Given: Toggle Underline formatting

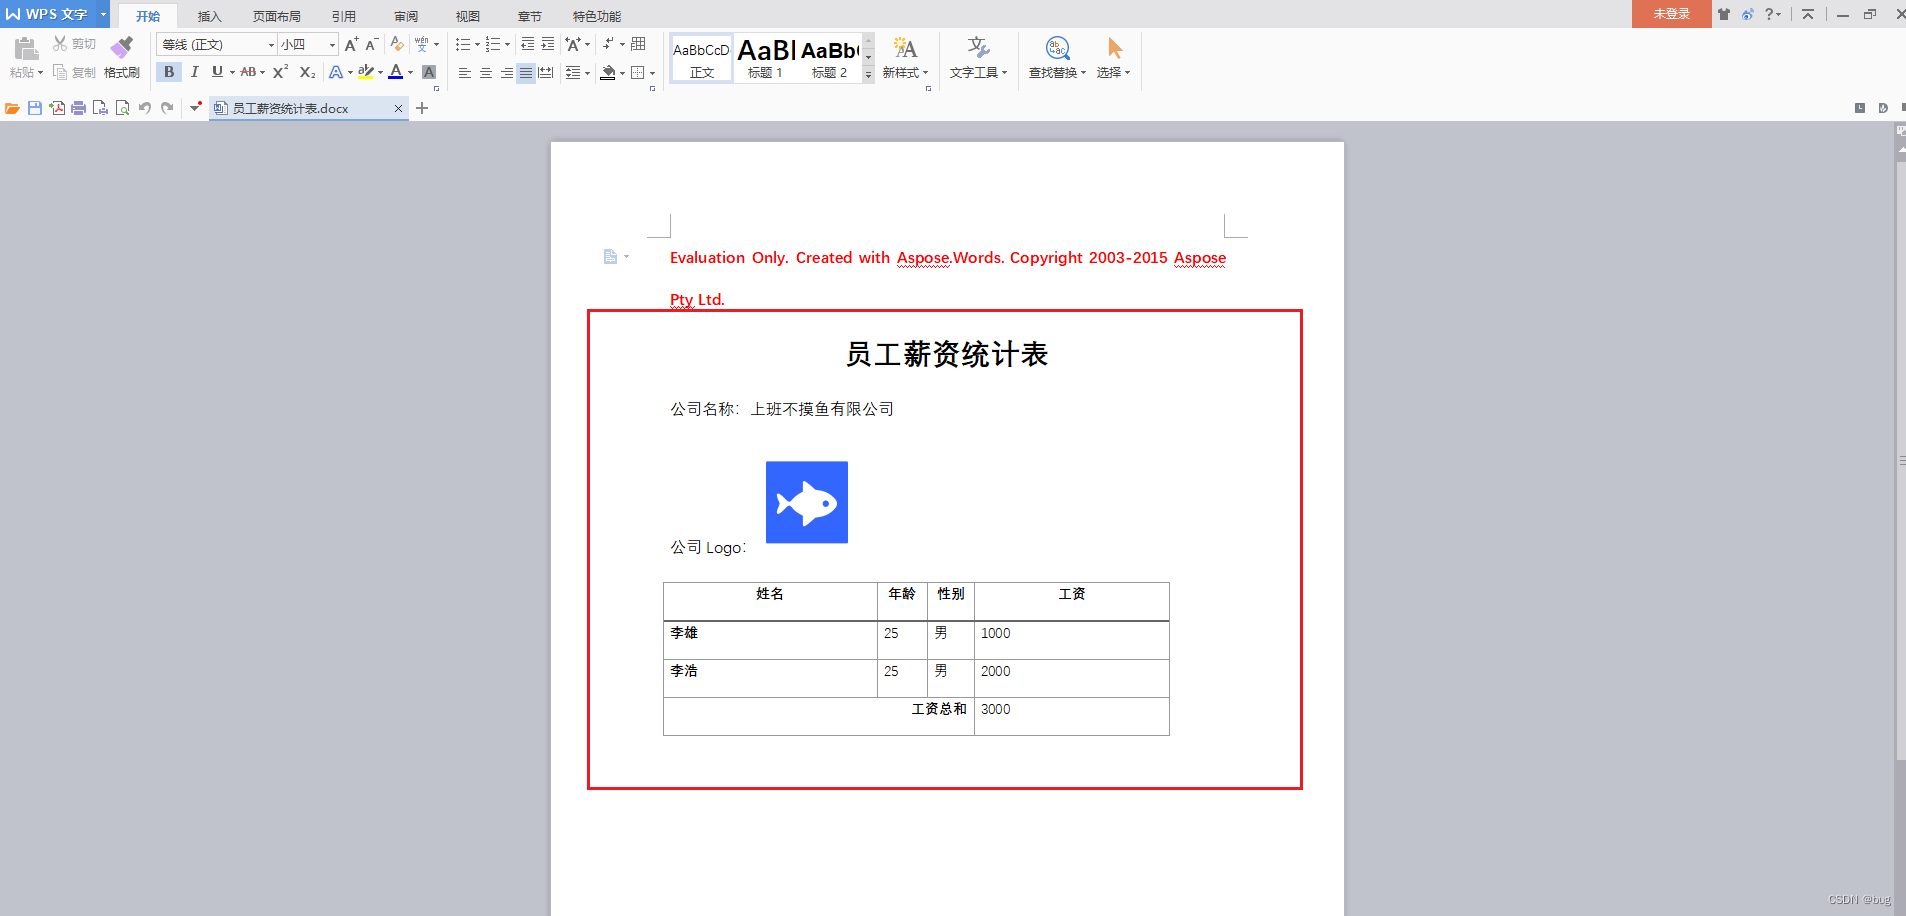Looking at the screenshot, I should pyautogui.click(x=217, y=72).
